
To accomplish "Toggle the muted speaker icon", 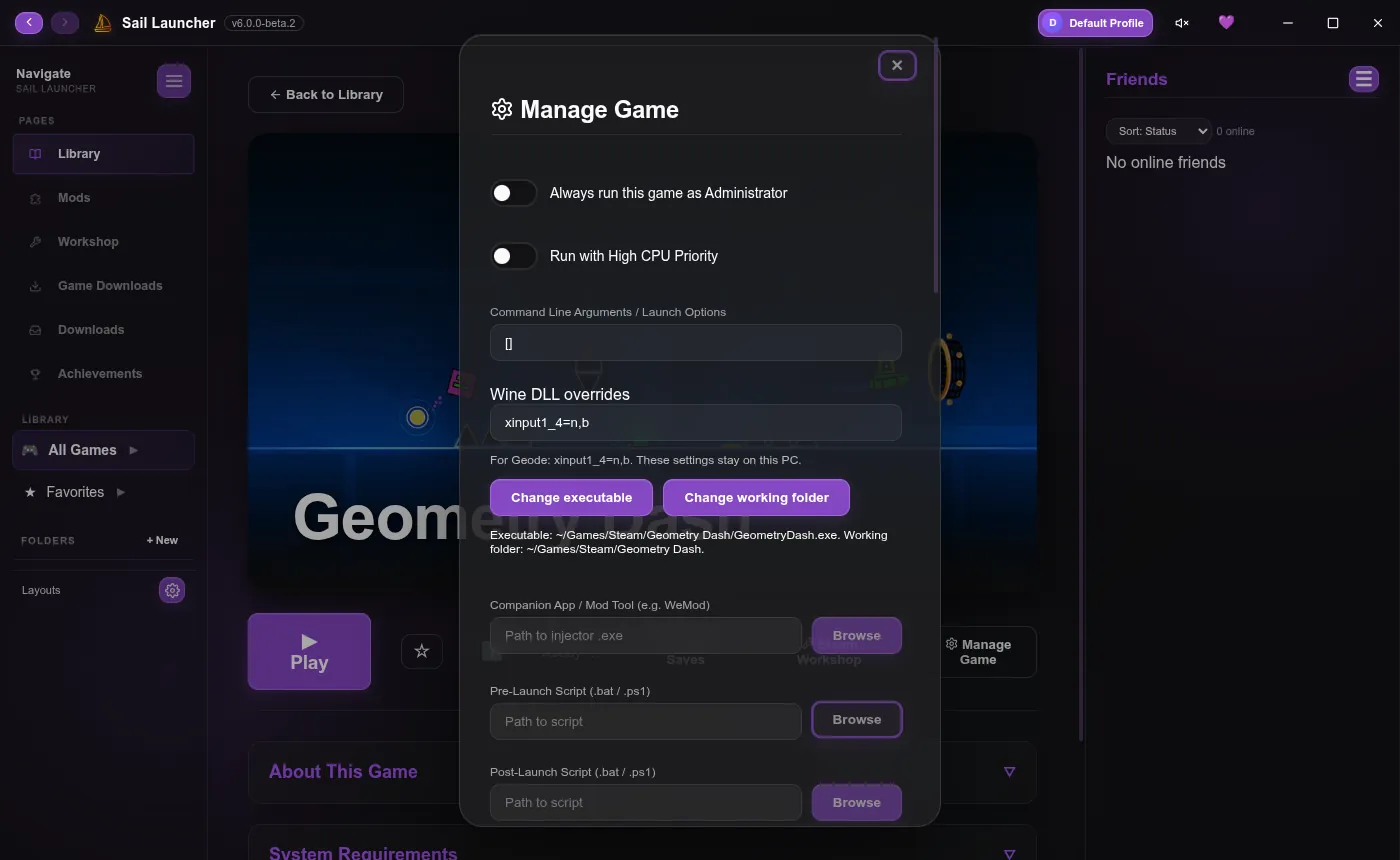I will click(1182, 23).
